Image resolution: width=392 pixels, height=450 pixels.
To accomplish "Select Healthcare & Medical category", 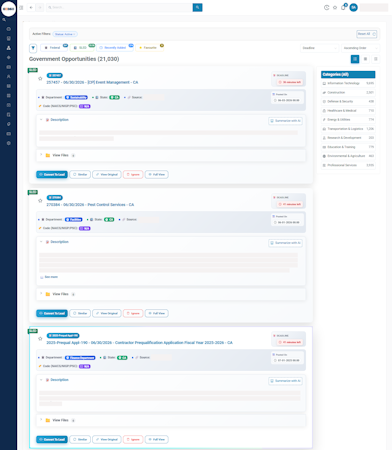I will 348,111.
